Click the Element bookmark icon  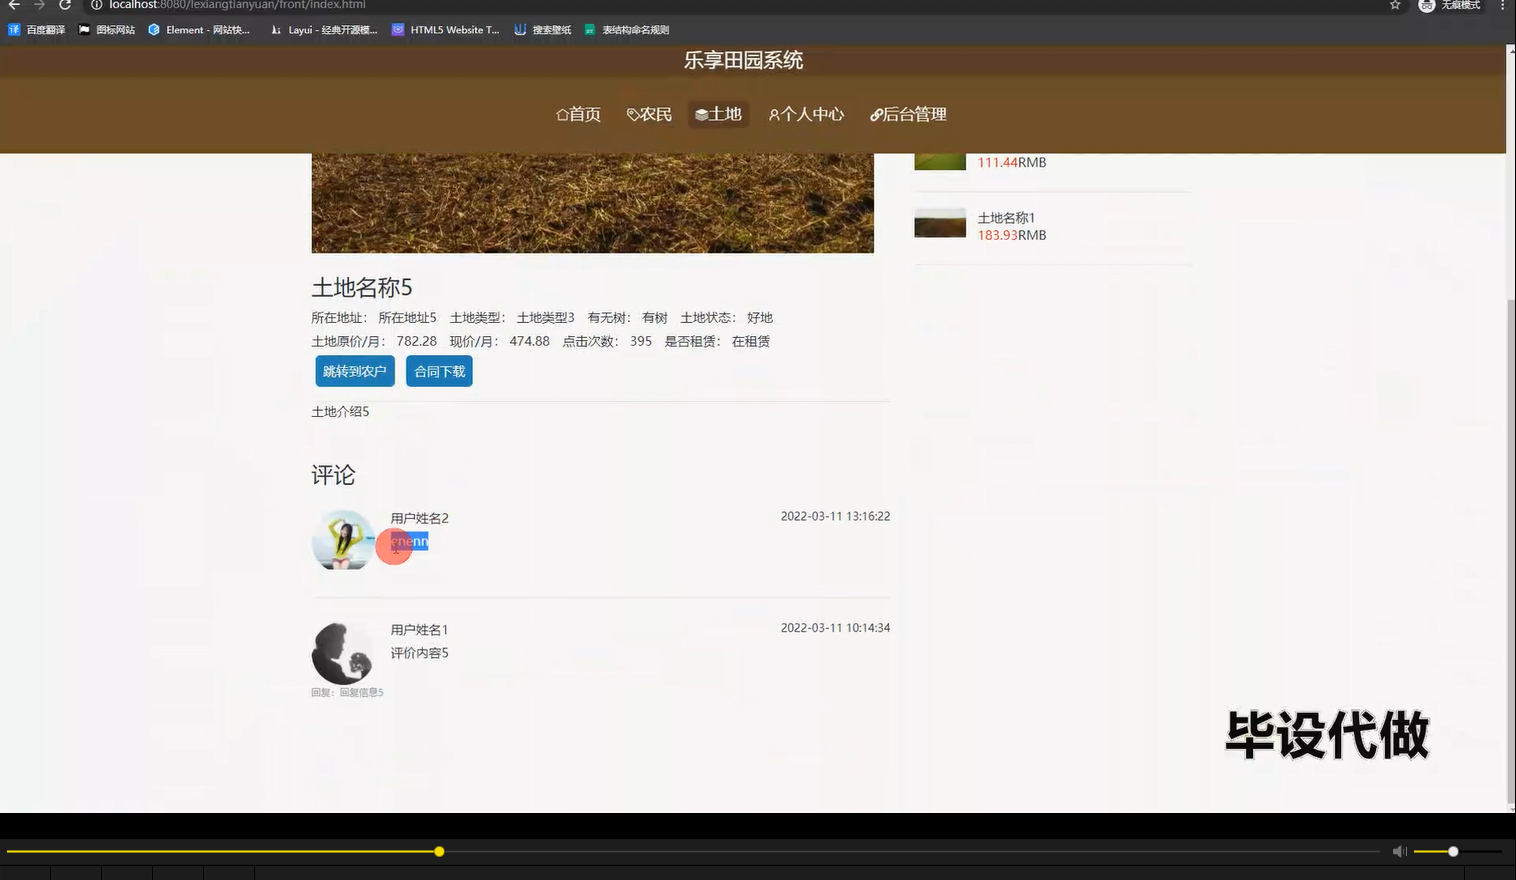click(x=154, y=29)
